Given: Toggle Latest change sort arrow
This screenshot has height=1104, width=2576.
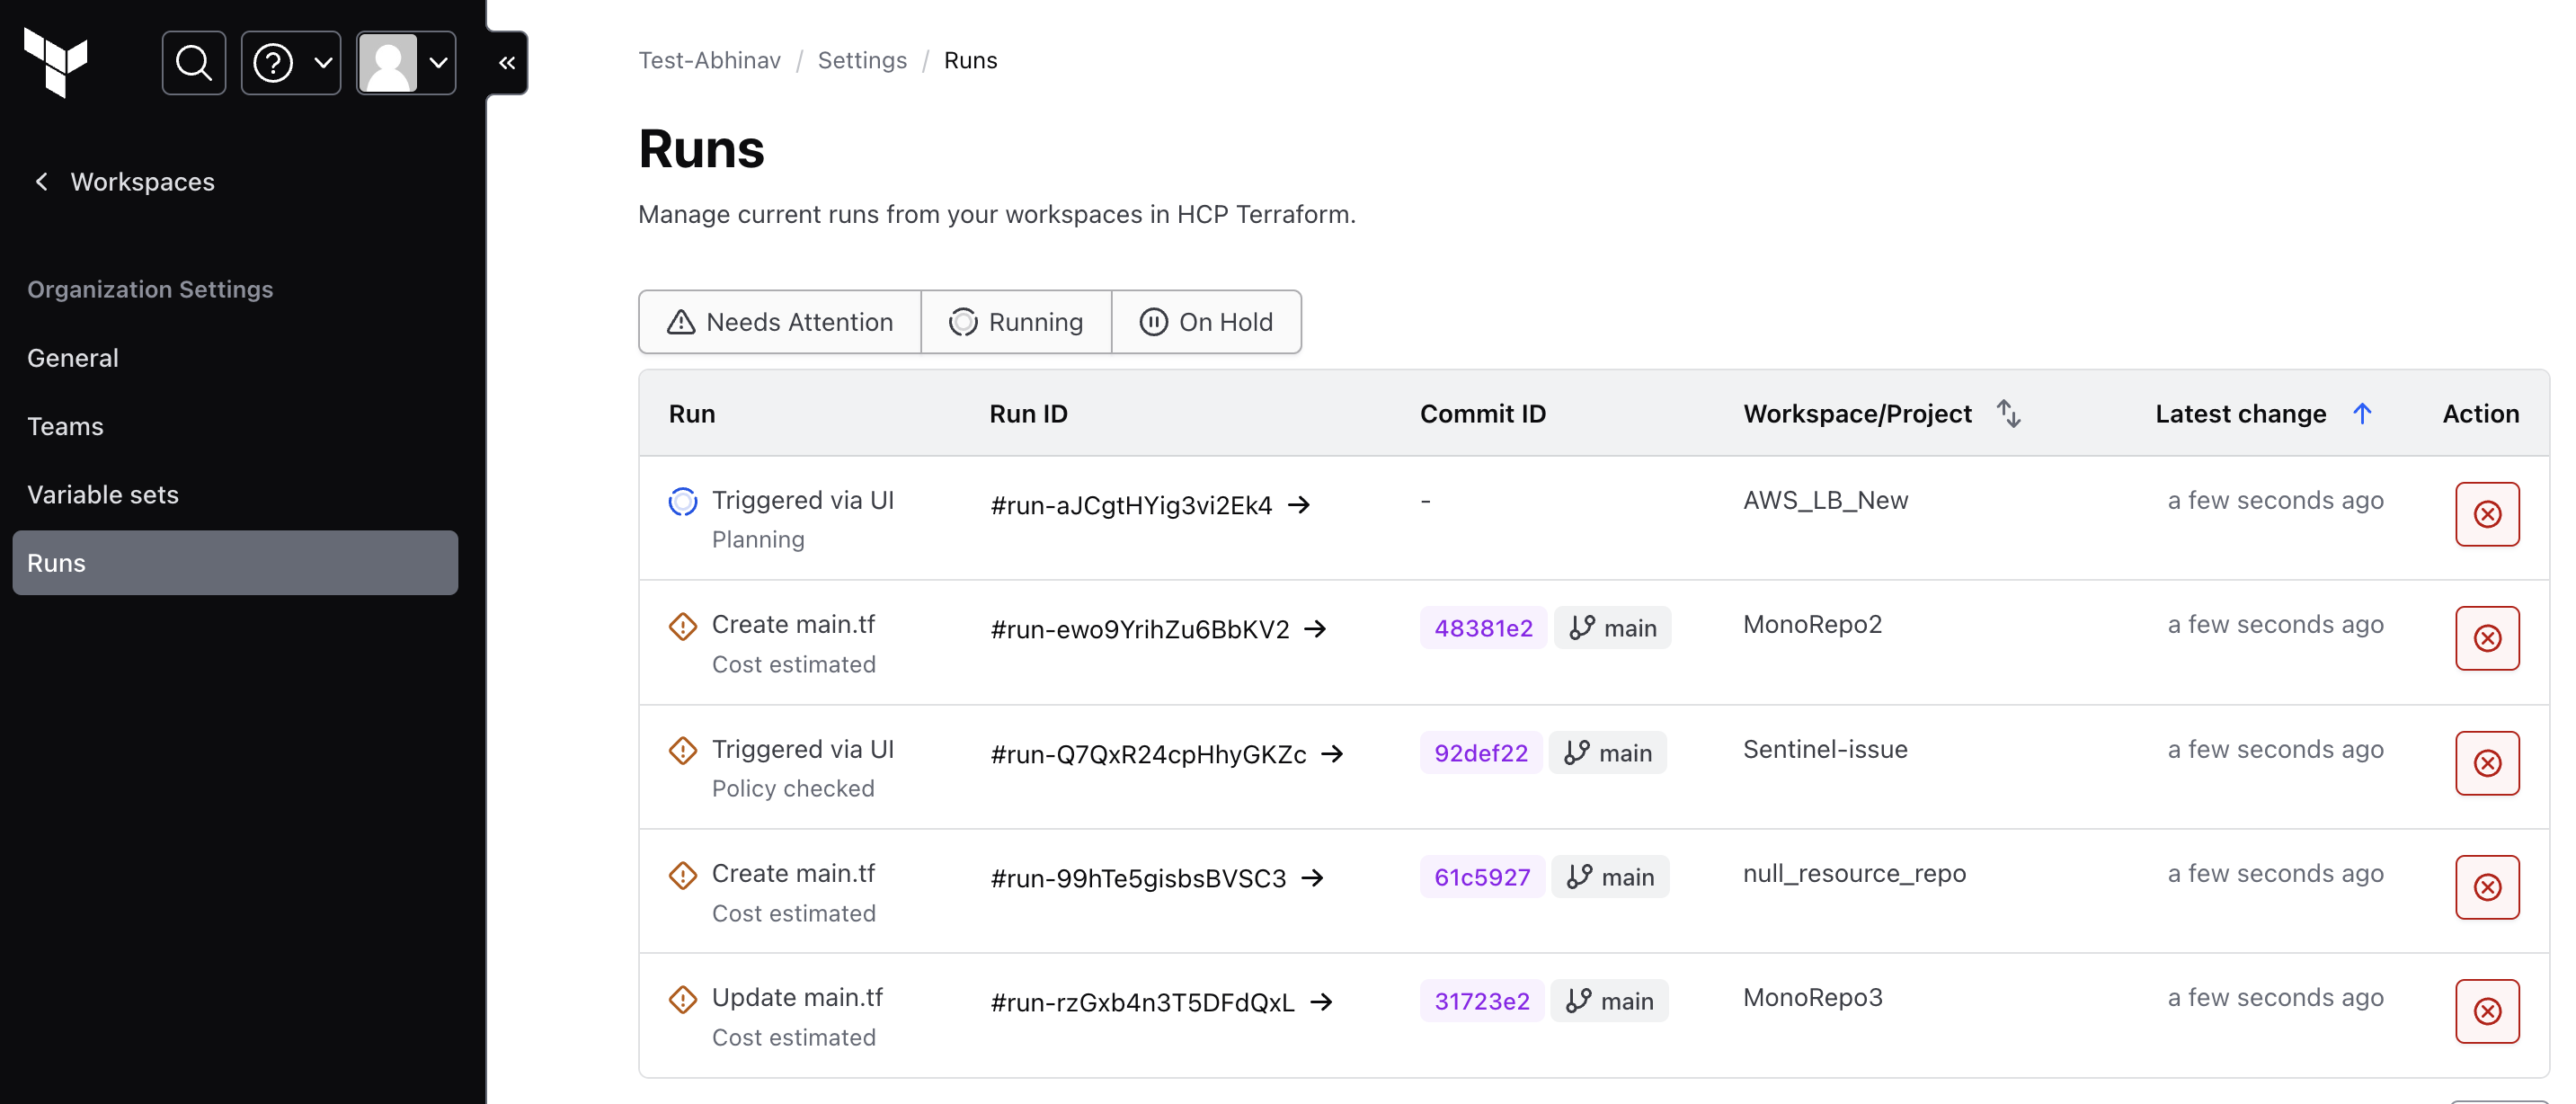Looking at the screenshot, I should (x=2361, y=413).
